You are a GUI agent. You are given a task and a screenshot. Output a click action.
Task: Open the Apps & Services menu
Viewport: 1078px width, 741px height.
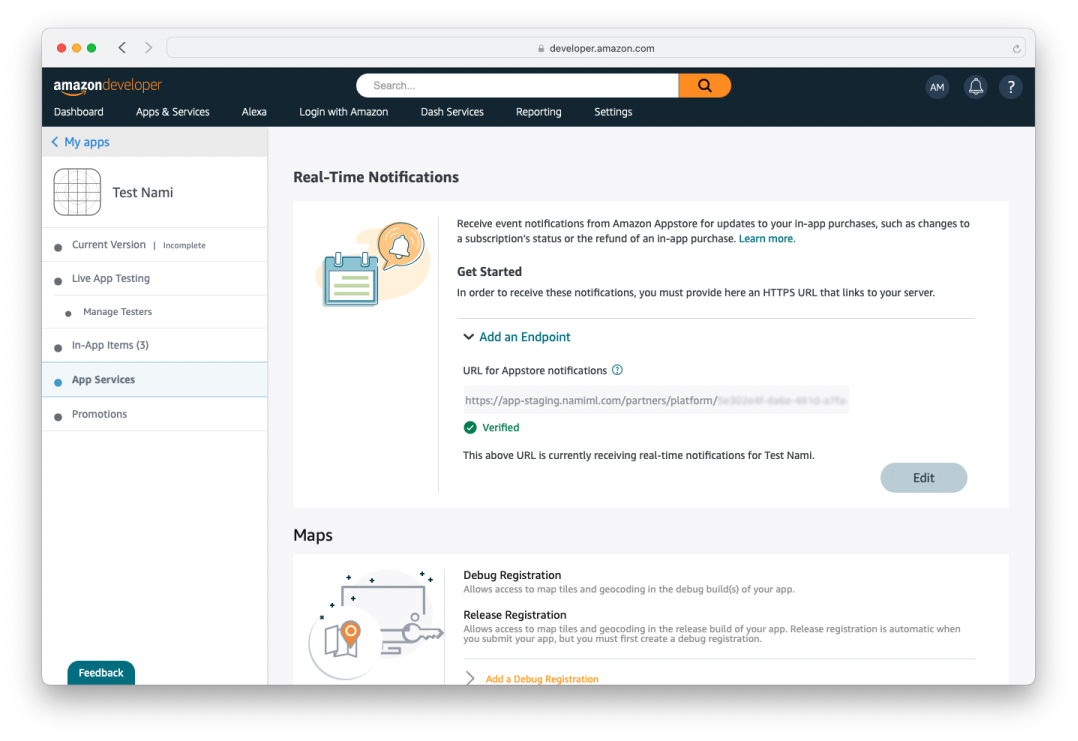(x=173, y=111)
